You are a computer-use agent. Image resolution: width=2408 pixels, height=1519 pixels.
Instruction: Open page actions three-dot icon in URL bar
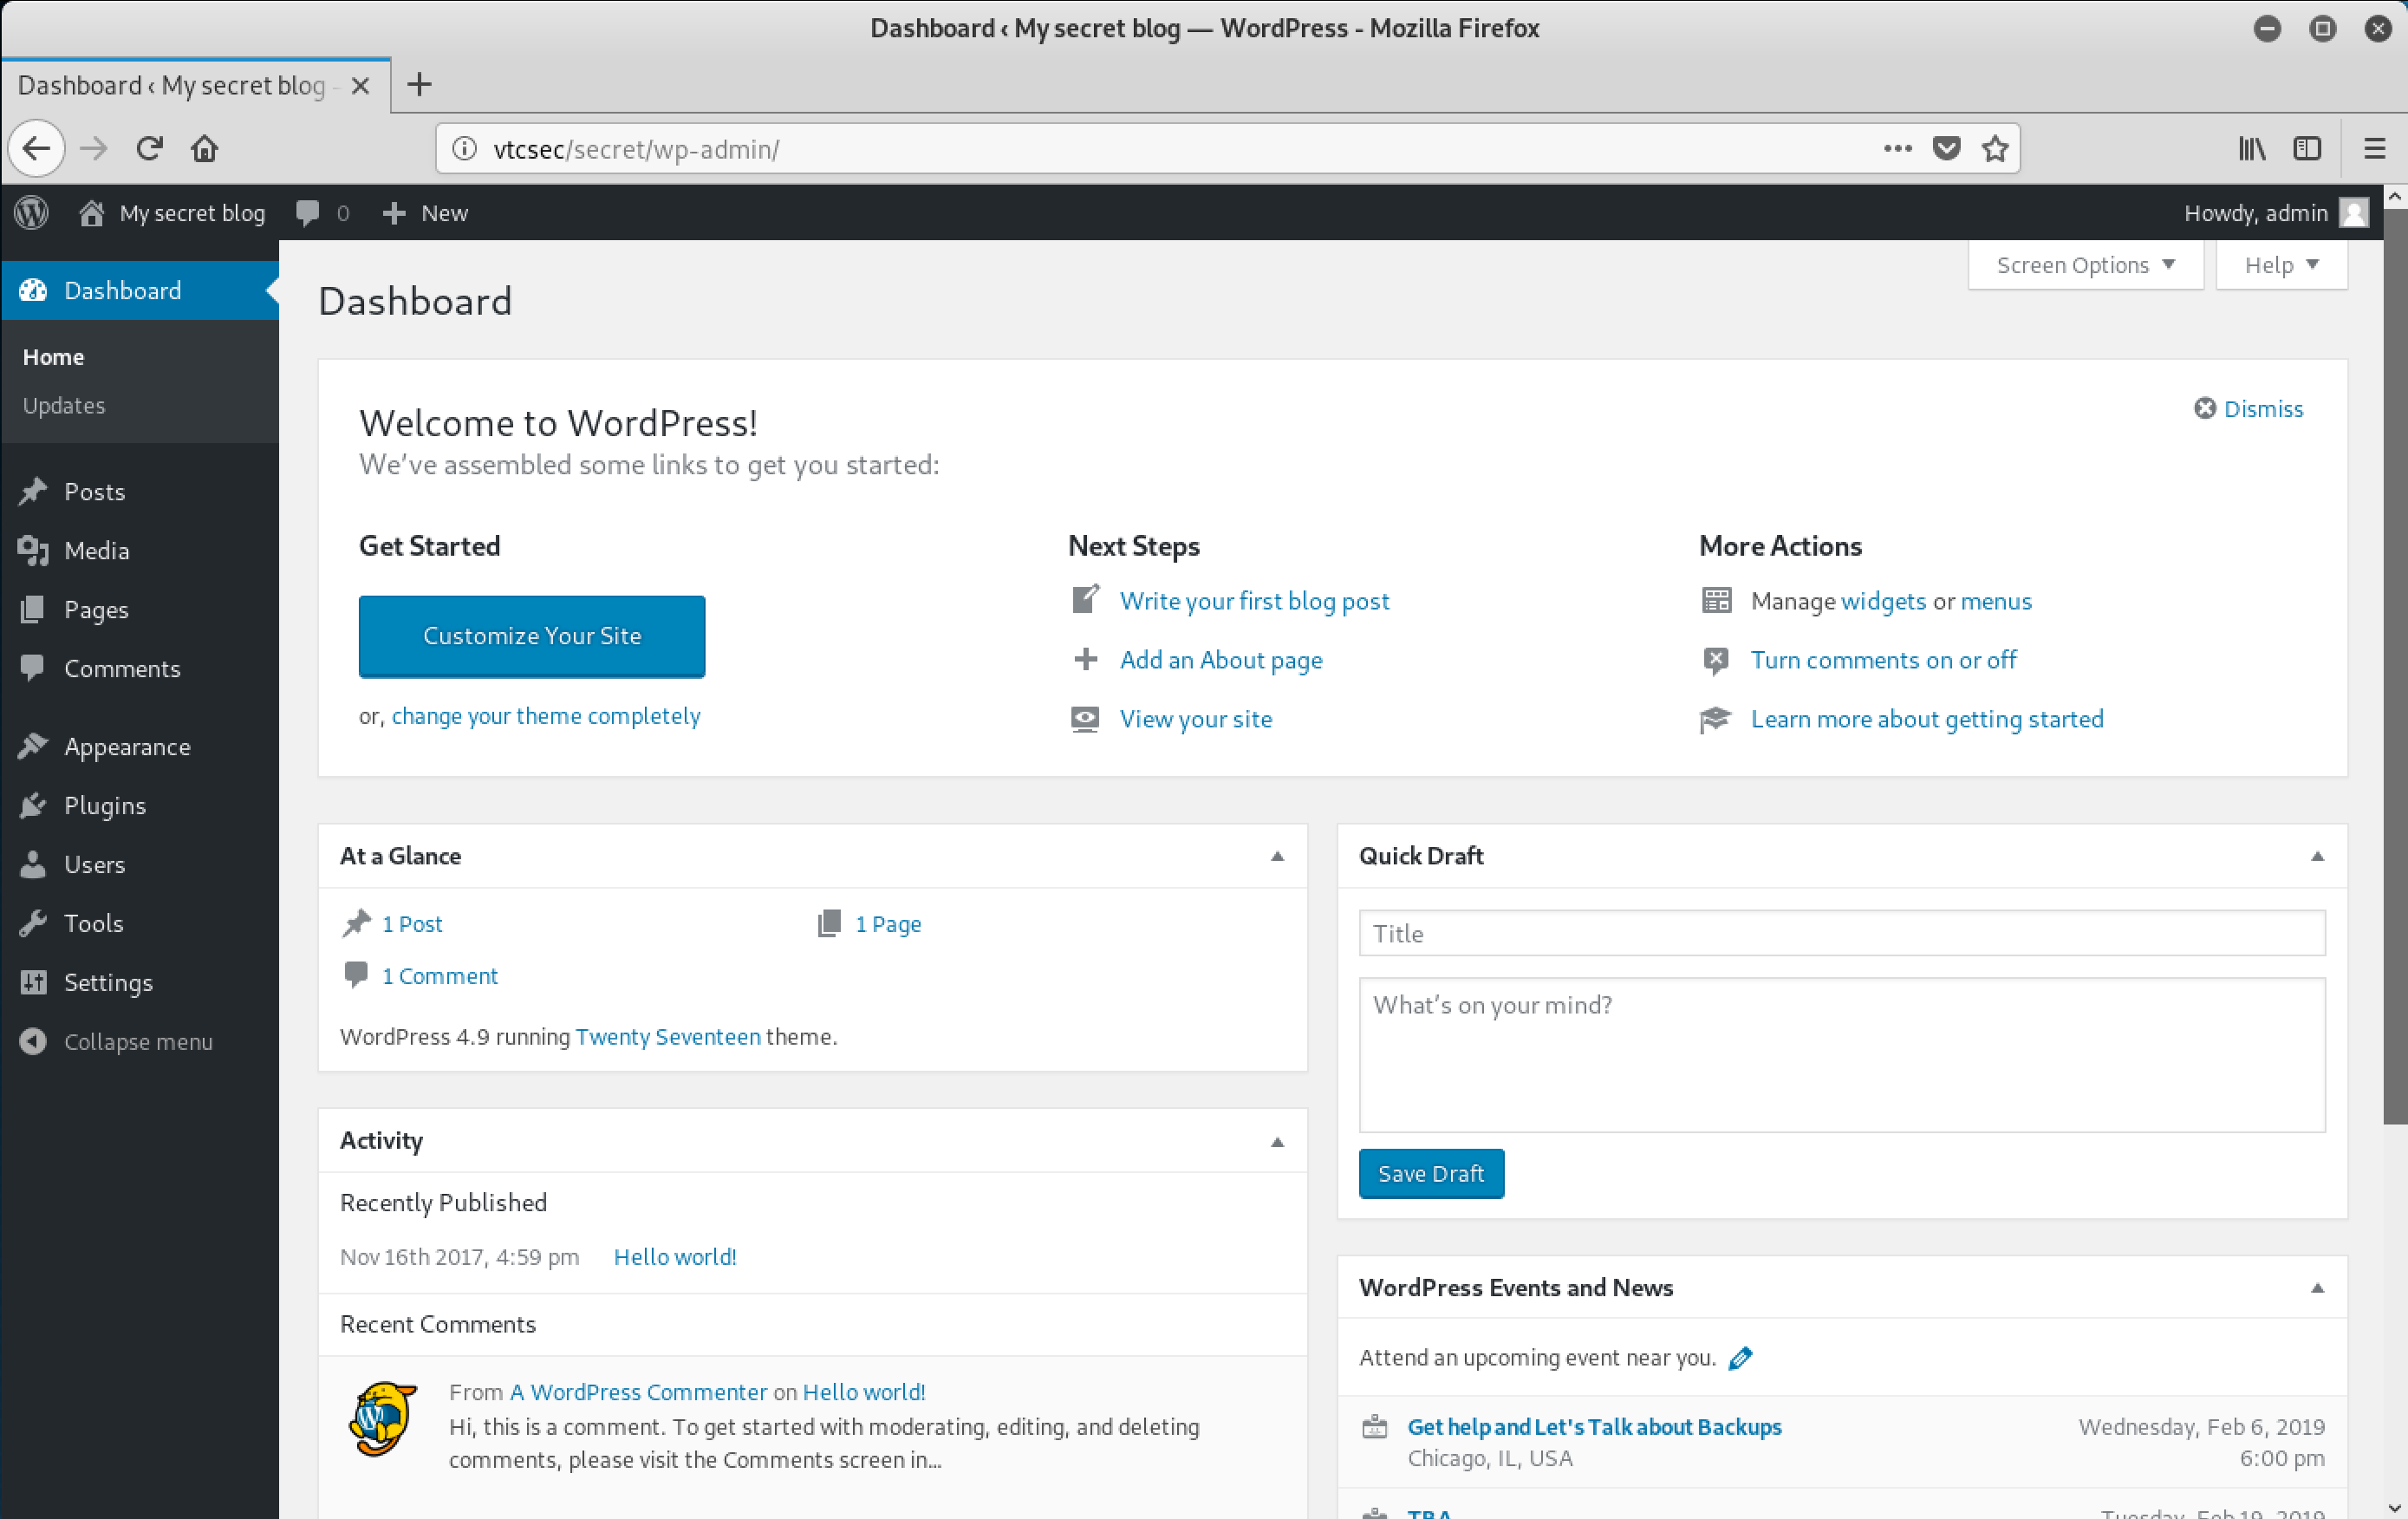coord(1897,148)
